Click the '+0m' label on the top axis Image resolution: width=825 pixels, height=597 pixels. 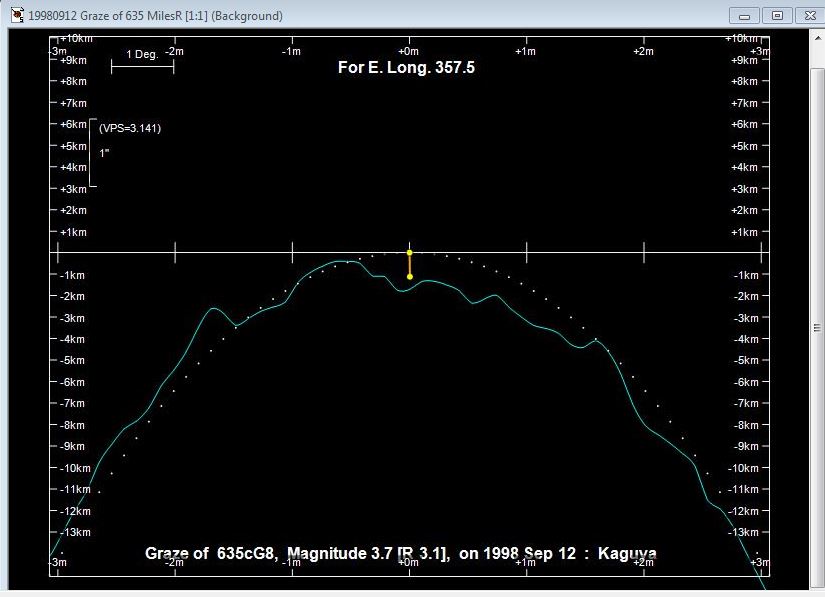coord(408,51)
